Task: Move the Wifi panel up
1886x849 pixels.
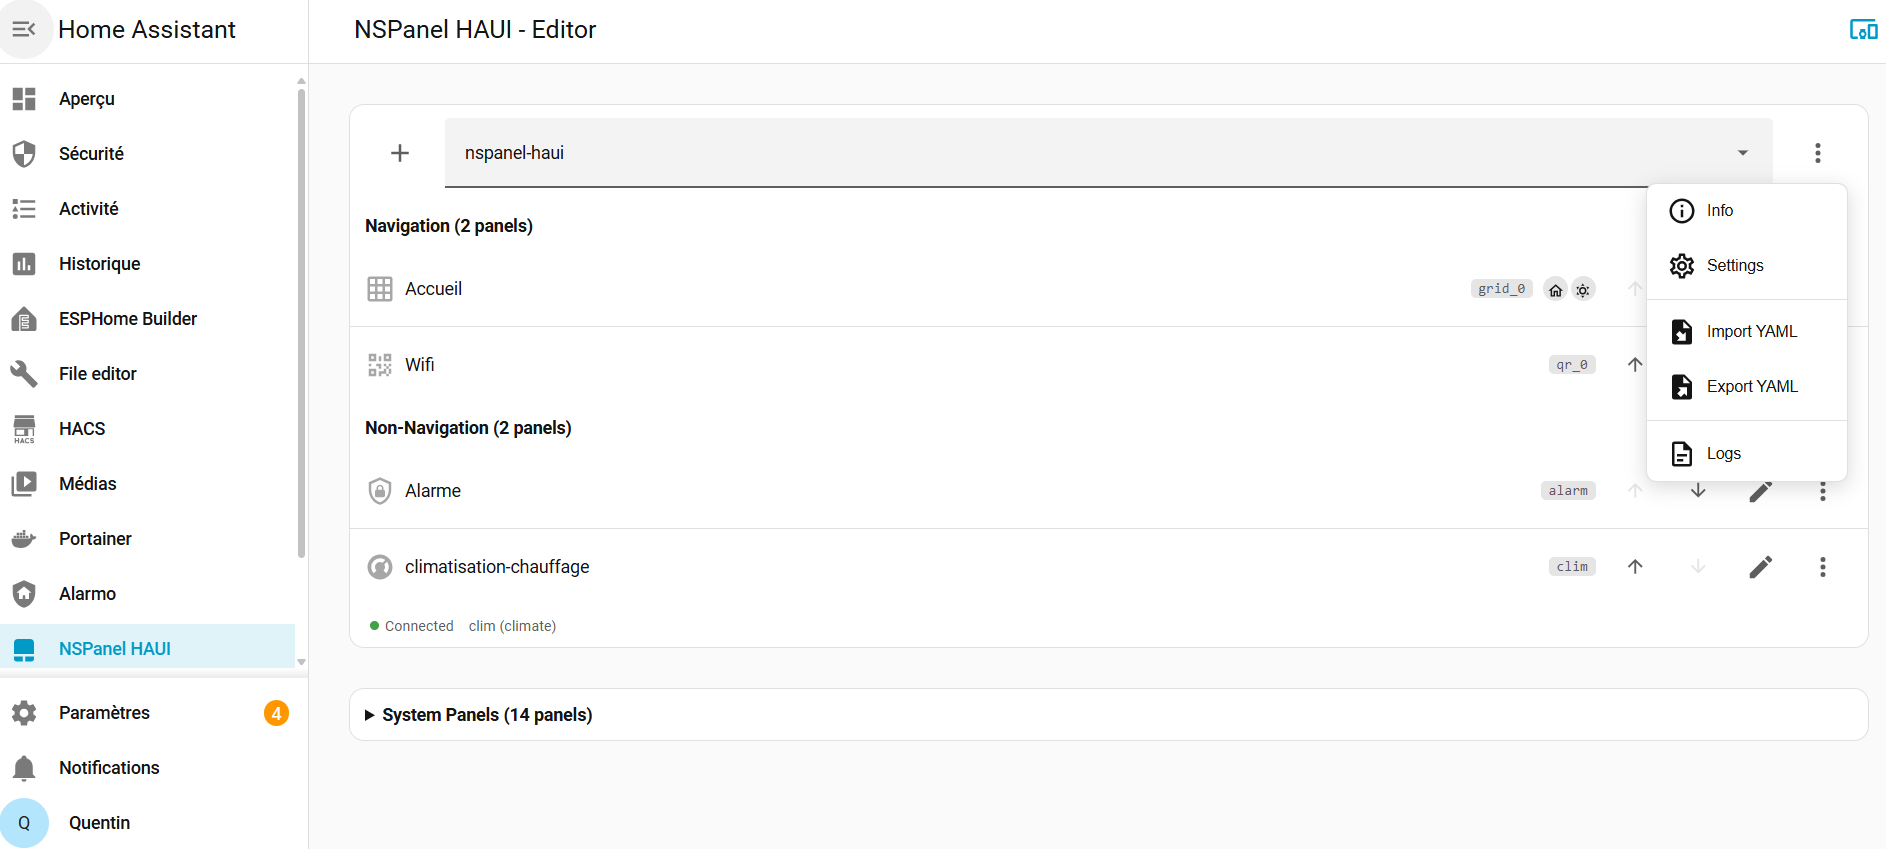Action: [x=1635, y=365]
